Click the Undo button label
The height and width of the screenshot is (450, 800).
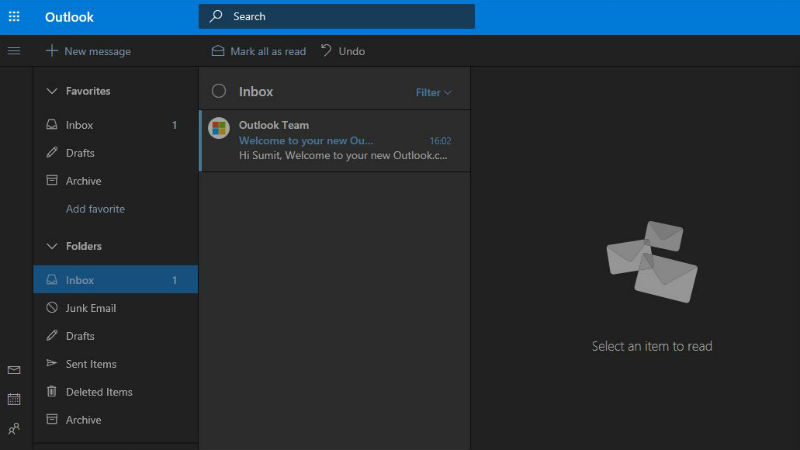pos(352,51)
